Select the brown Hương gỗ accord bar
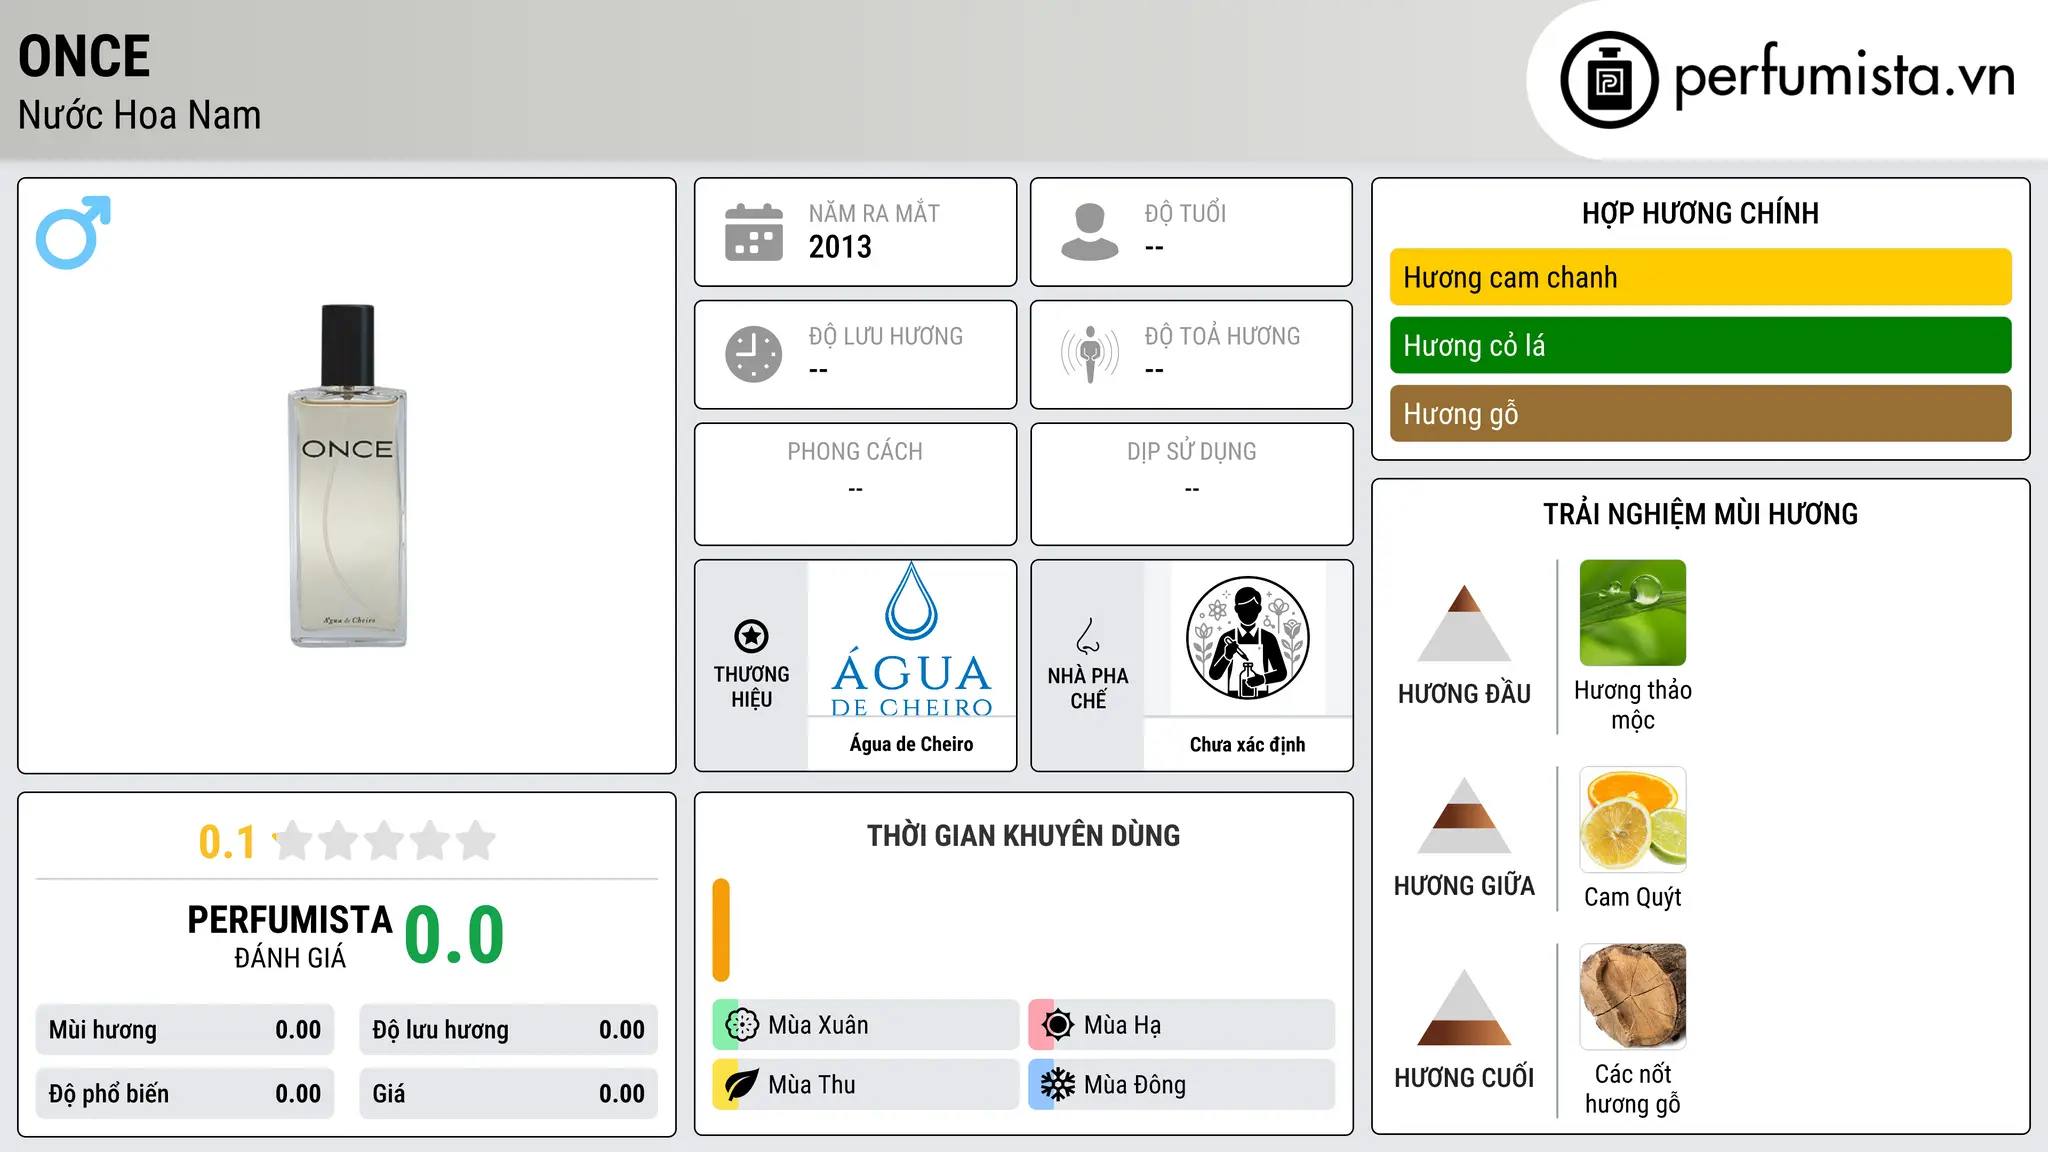This screenshot has width=2048, height=1152. [x=1700, y=413]
